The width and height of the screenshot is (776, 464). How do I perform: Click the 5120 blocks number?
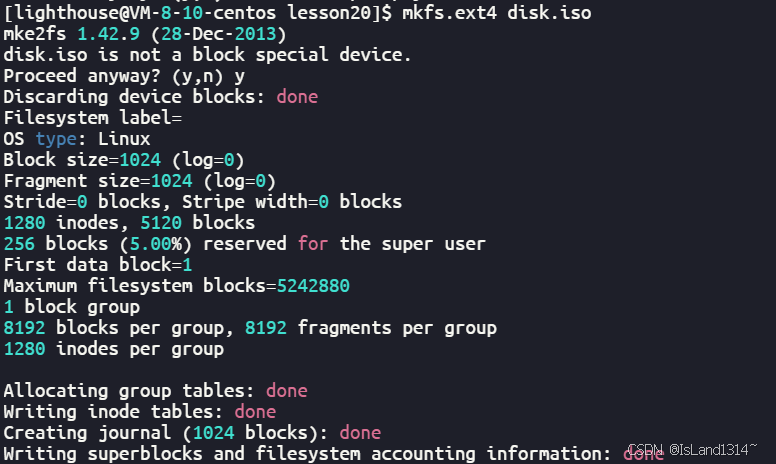tap(161, 223)
